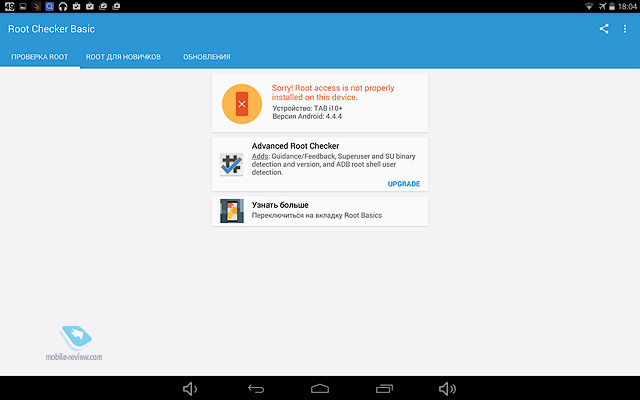Open the ОБНОВЛЕНИЯ tab
The image size is (640, 400).
pyautogui.click(x=207, y=57)
